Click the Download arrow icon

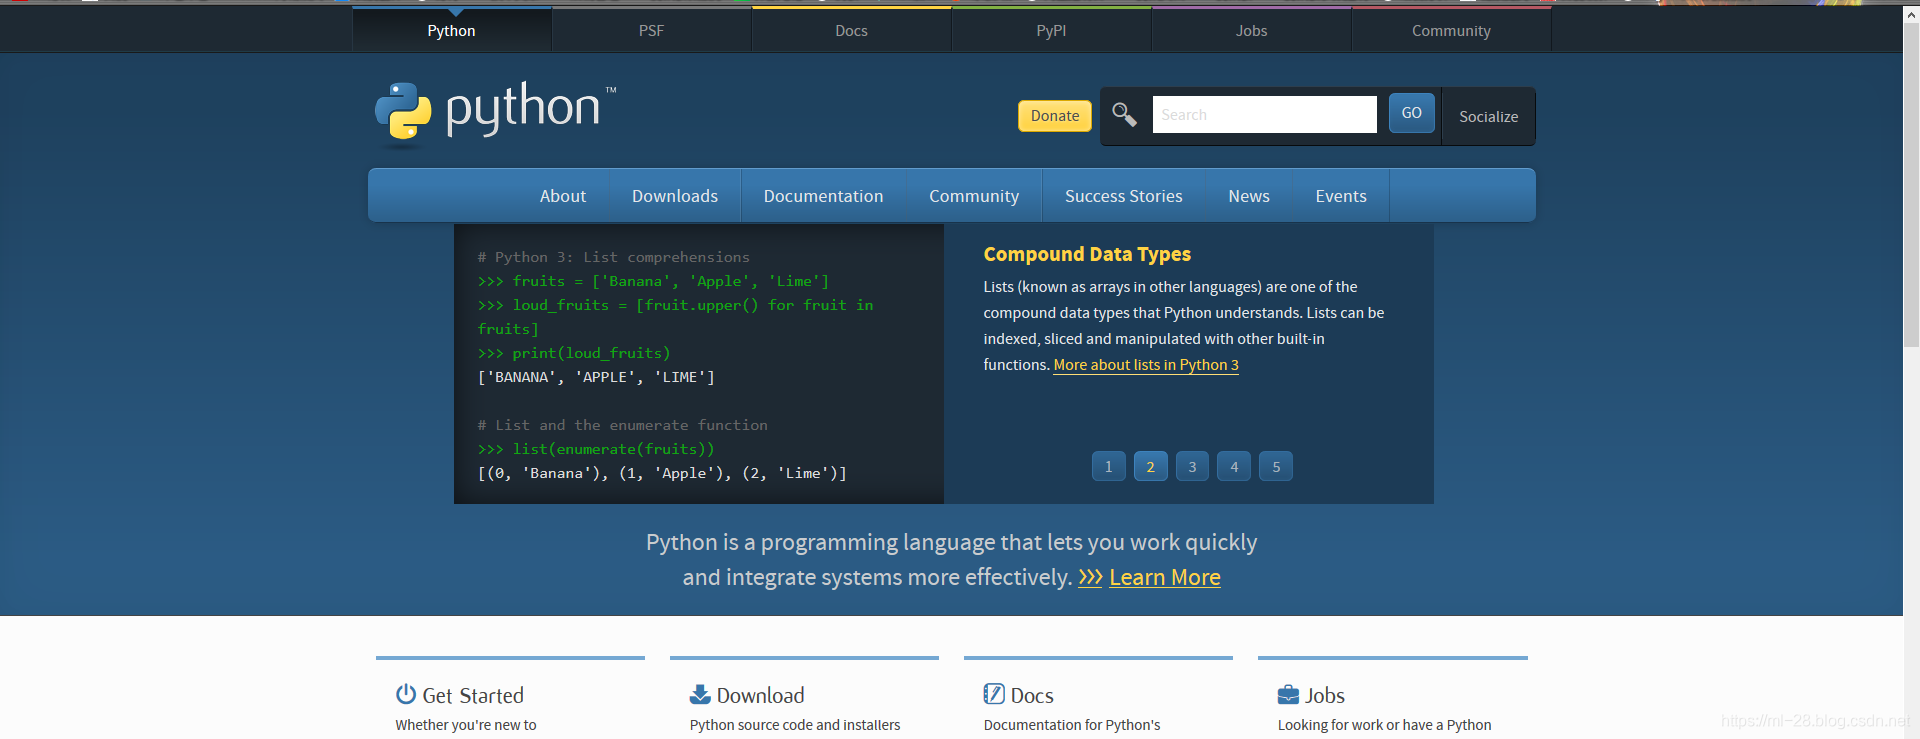pyautogui.click(x=700, y=694)
